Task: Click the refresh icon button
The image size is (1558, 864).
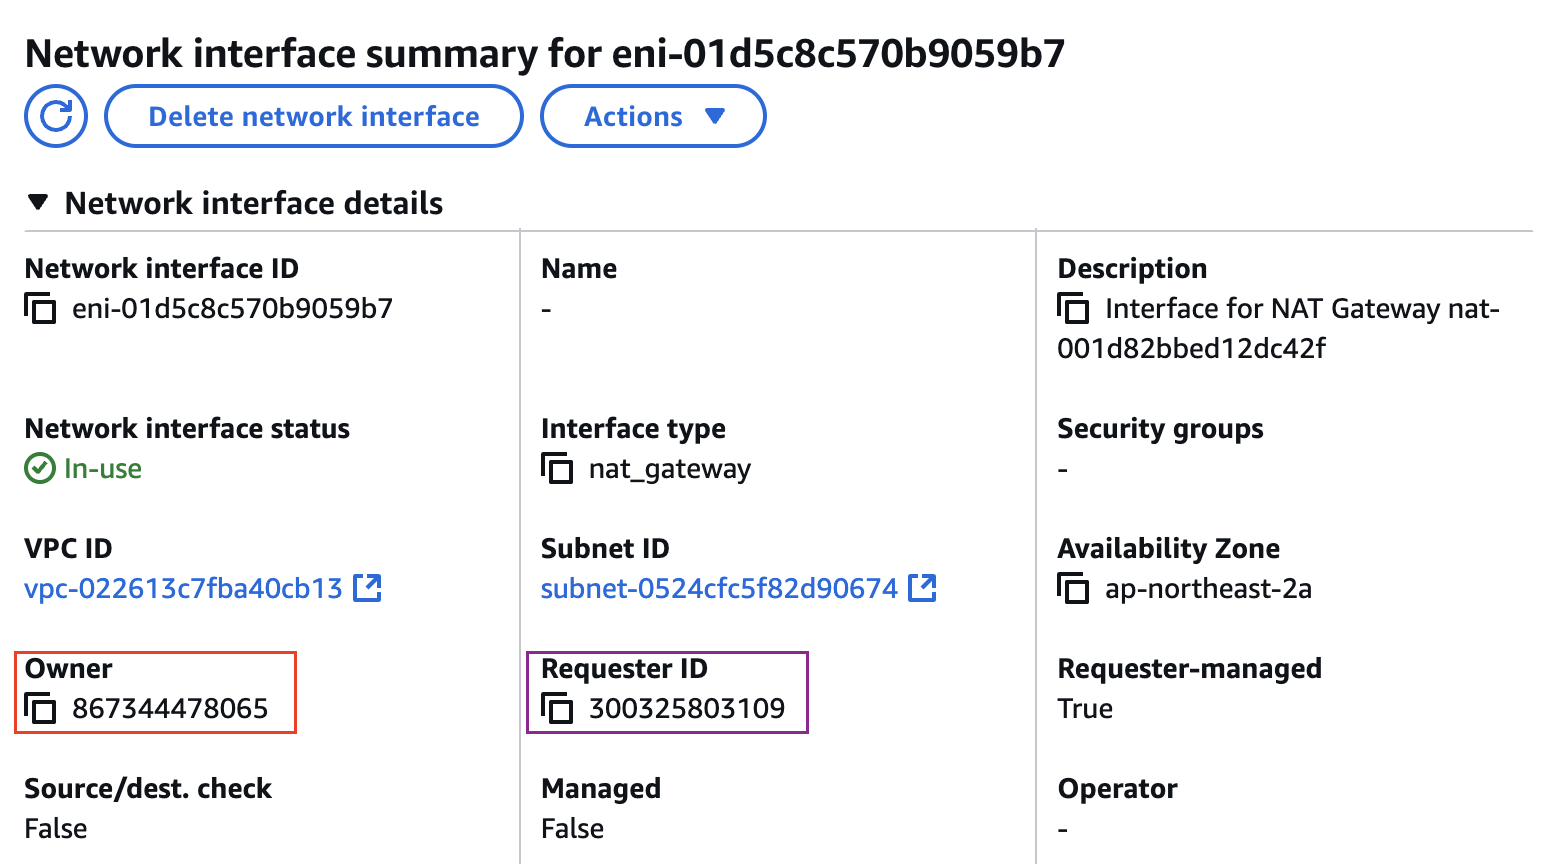Action: click(x=56, y=116)
